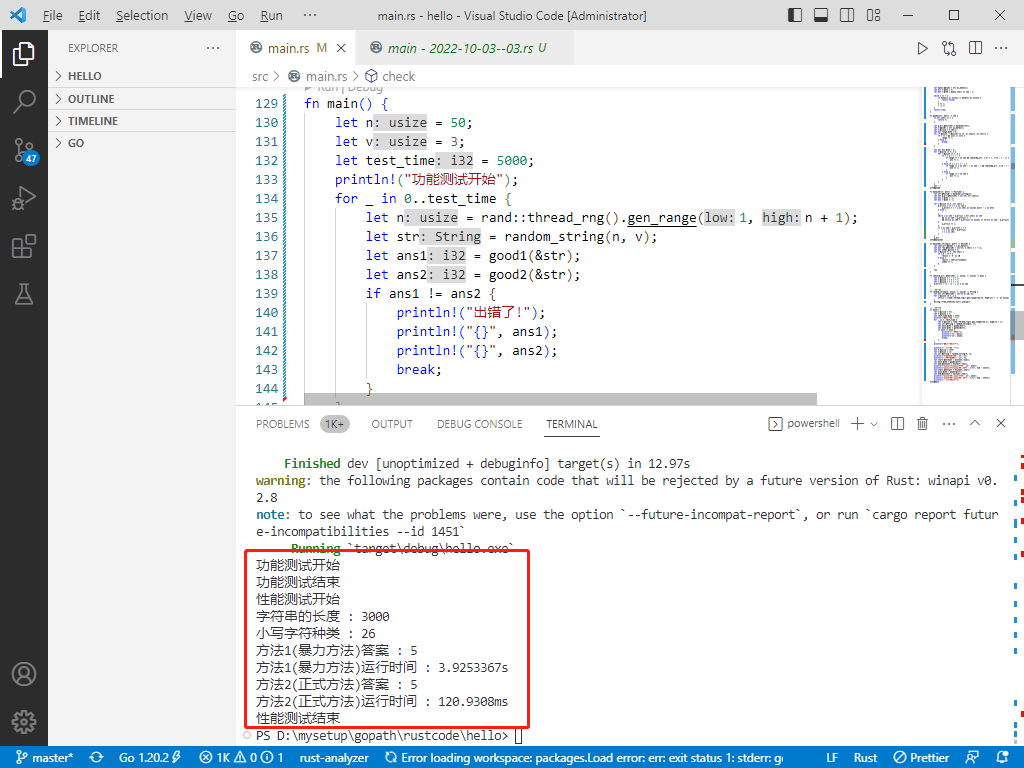This screenshot has height=768, width=1024.
Task: Click the Synchronize Changes status bar icon
Action: pyautogui.click(x=97, y=758)
